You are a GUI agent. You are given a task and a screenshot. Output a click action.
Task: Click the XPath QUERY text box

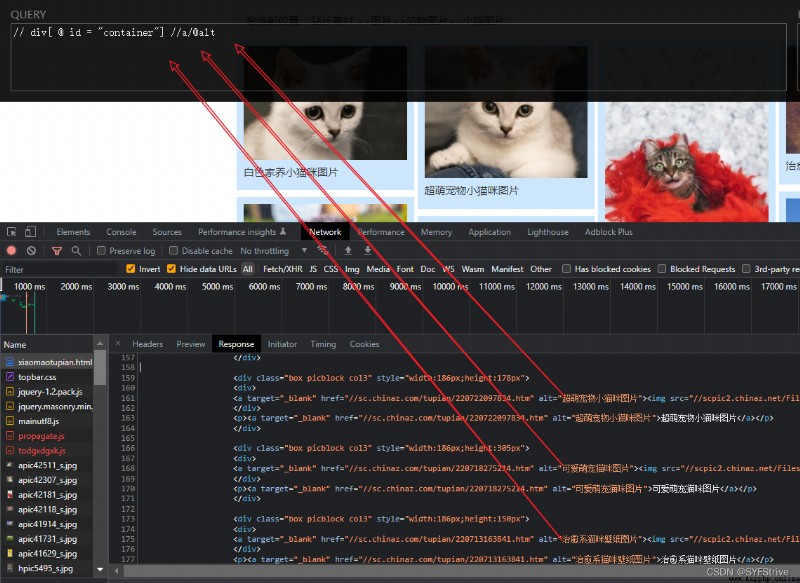coord(398,57)
